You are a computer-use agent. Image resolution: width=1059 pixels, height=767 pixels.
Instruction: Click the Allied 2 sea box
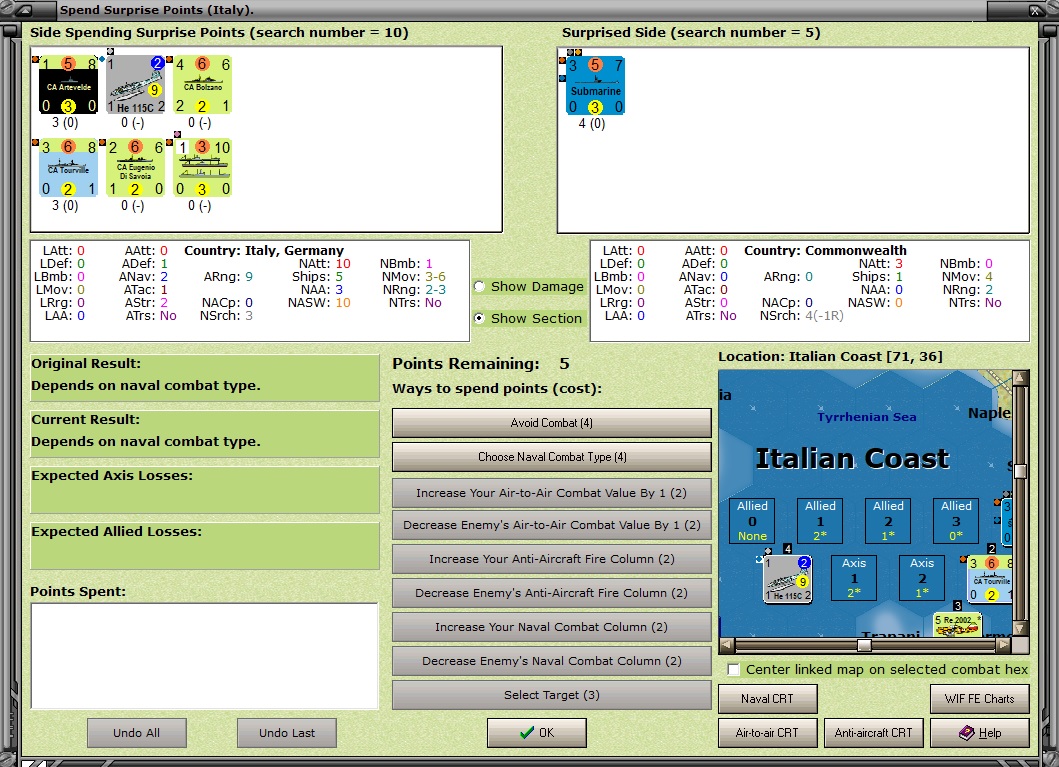pos(888,521)
